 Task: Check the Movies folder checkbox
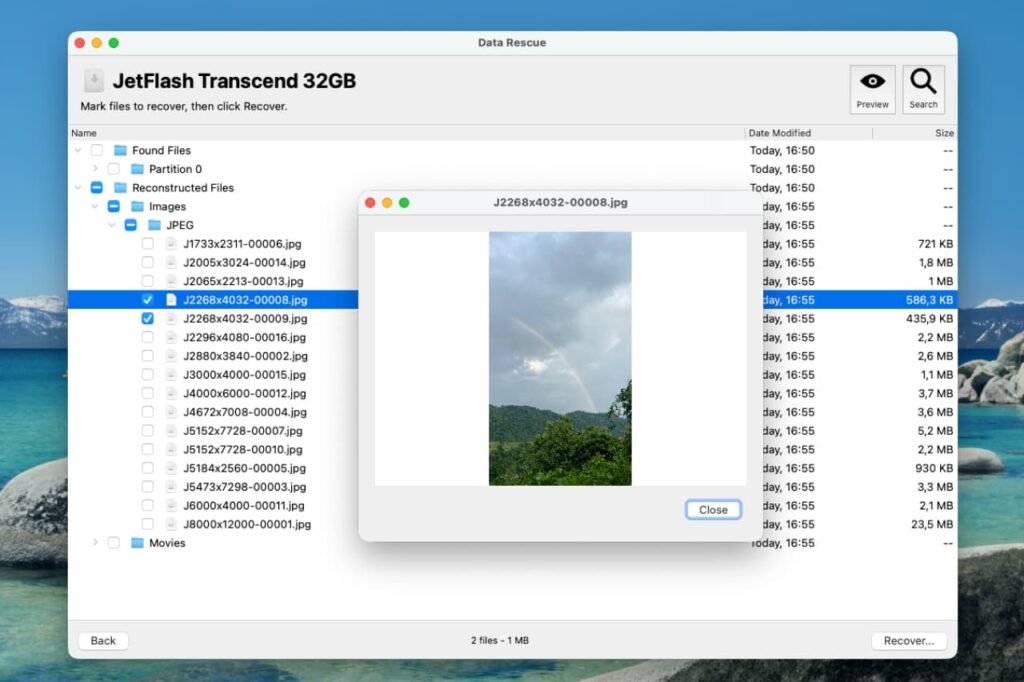[114, 543]
